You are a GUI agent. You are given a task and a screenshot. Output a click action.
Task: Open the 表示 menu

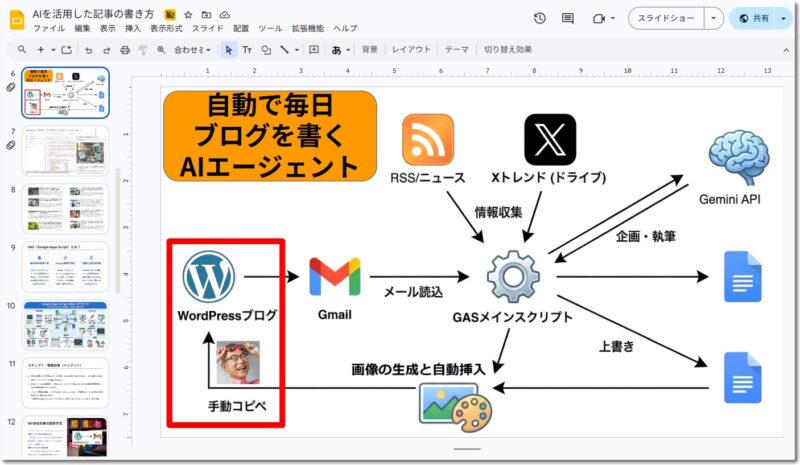pos(107,29)
